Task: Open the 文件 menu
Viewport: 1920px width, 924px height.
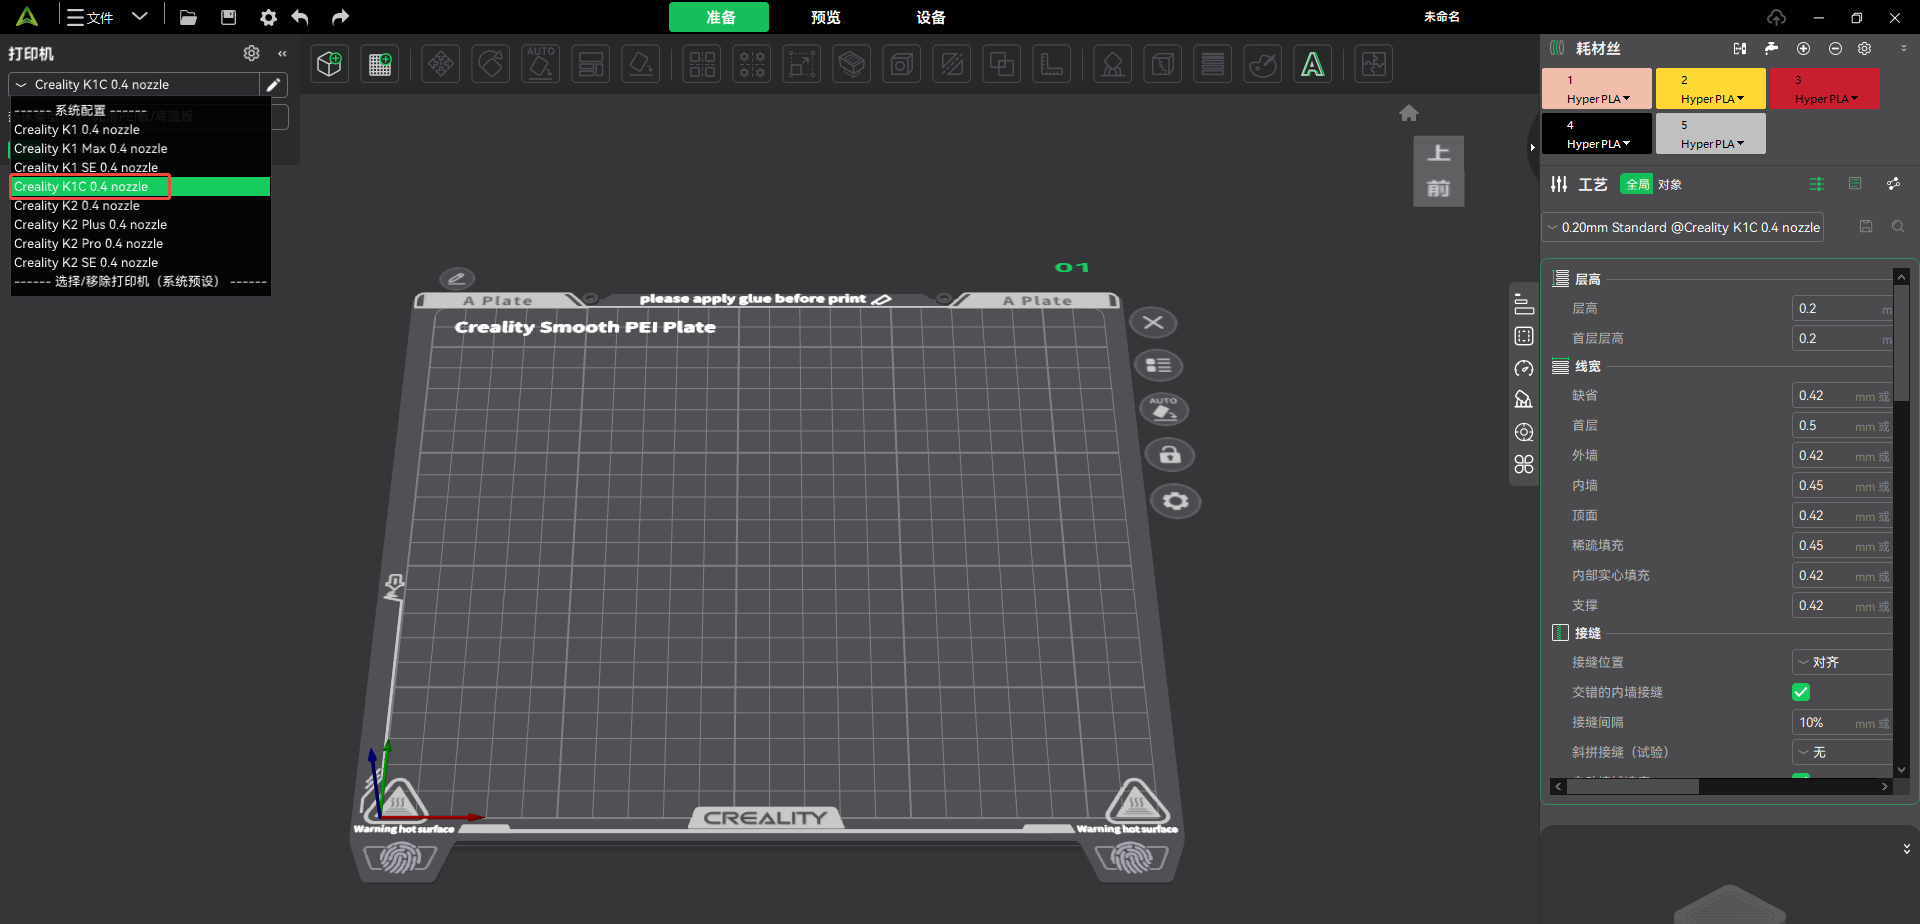Action: point(91,17)
